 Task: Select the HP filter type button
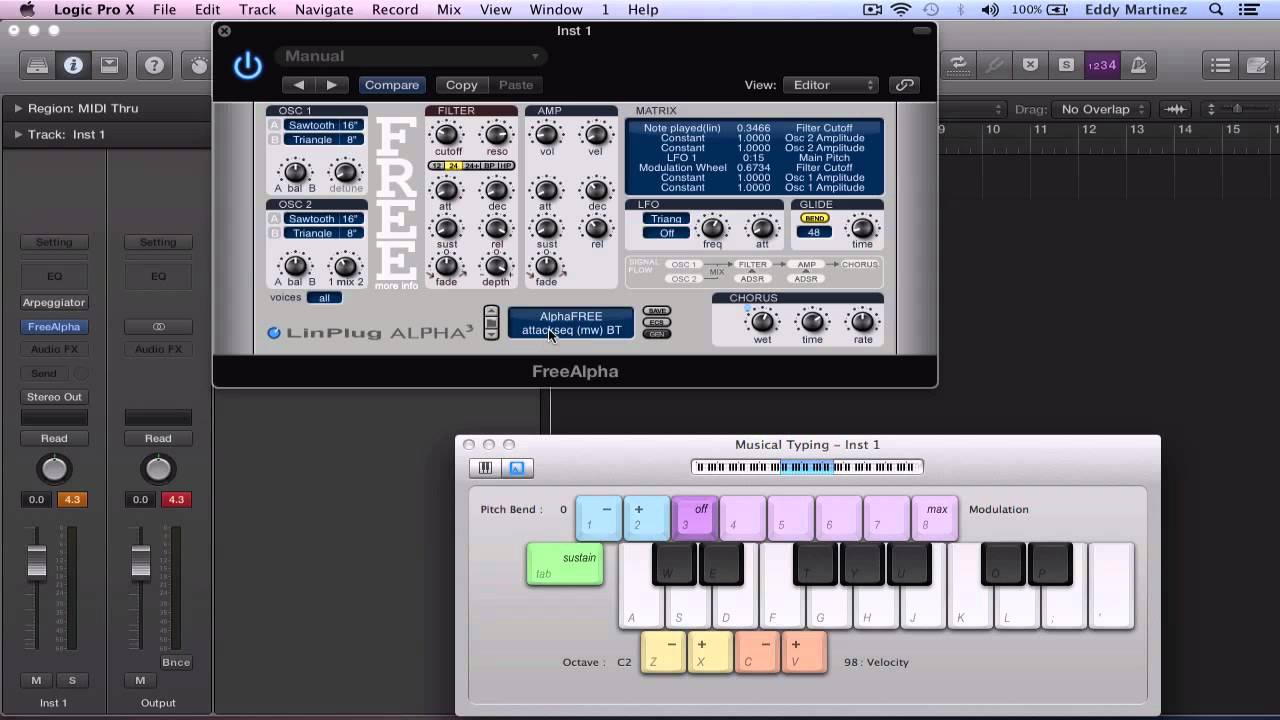[506, 166]
